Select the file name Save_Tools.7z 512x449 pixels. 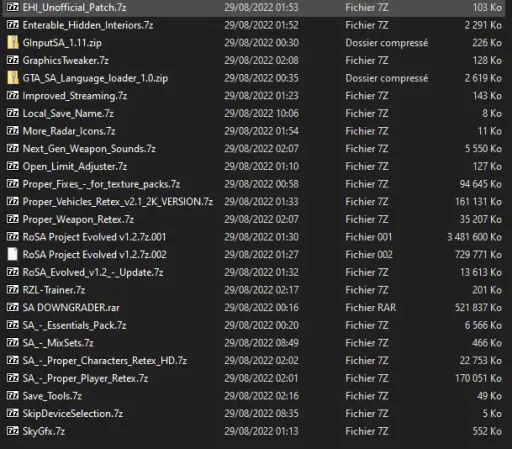tap(52, 396)
